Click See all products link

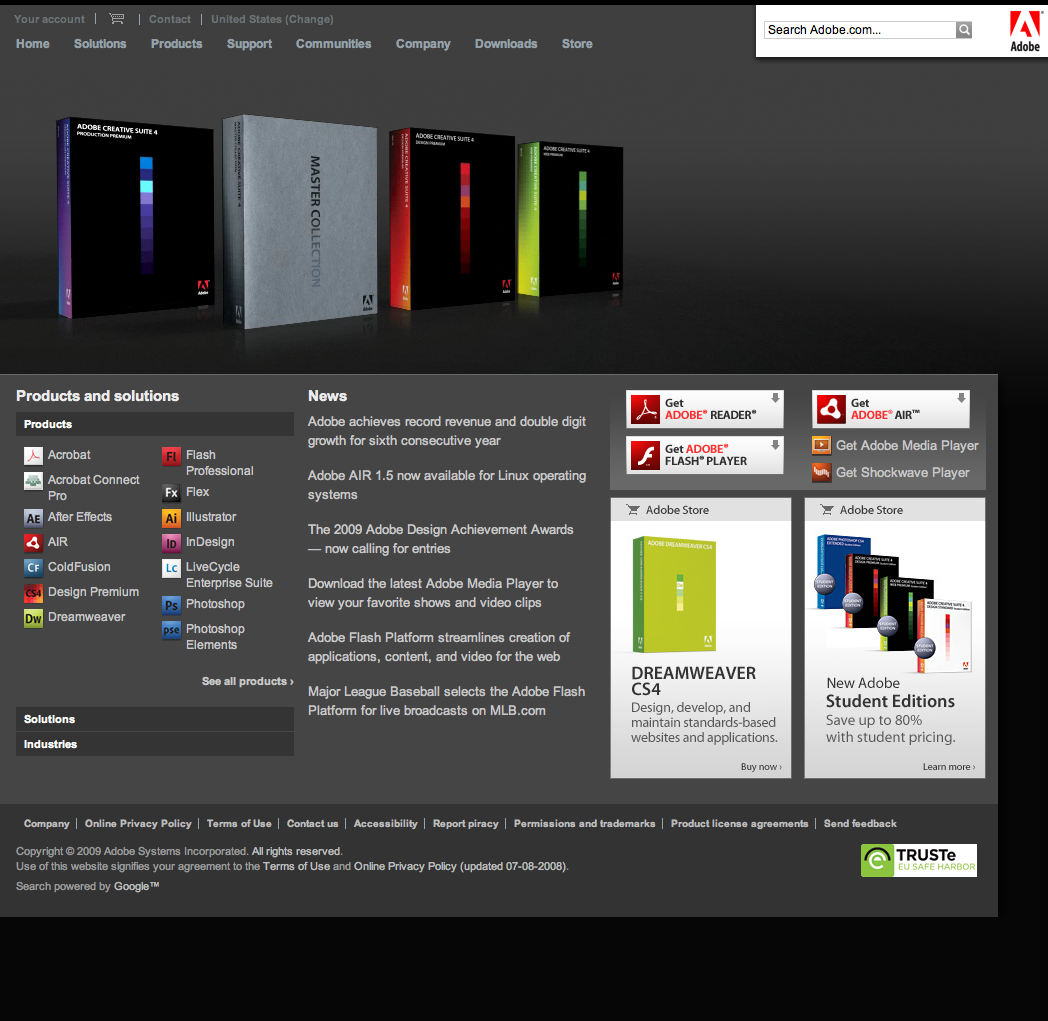pos(247,681)
